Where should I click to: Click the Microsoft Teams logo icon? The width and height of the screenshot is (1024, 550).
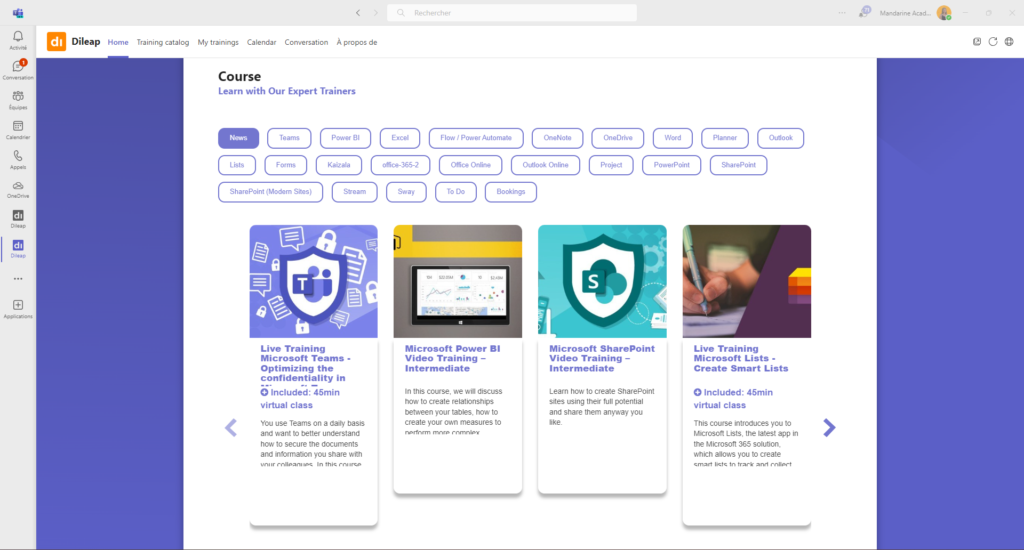click(x=18, y=13)
